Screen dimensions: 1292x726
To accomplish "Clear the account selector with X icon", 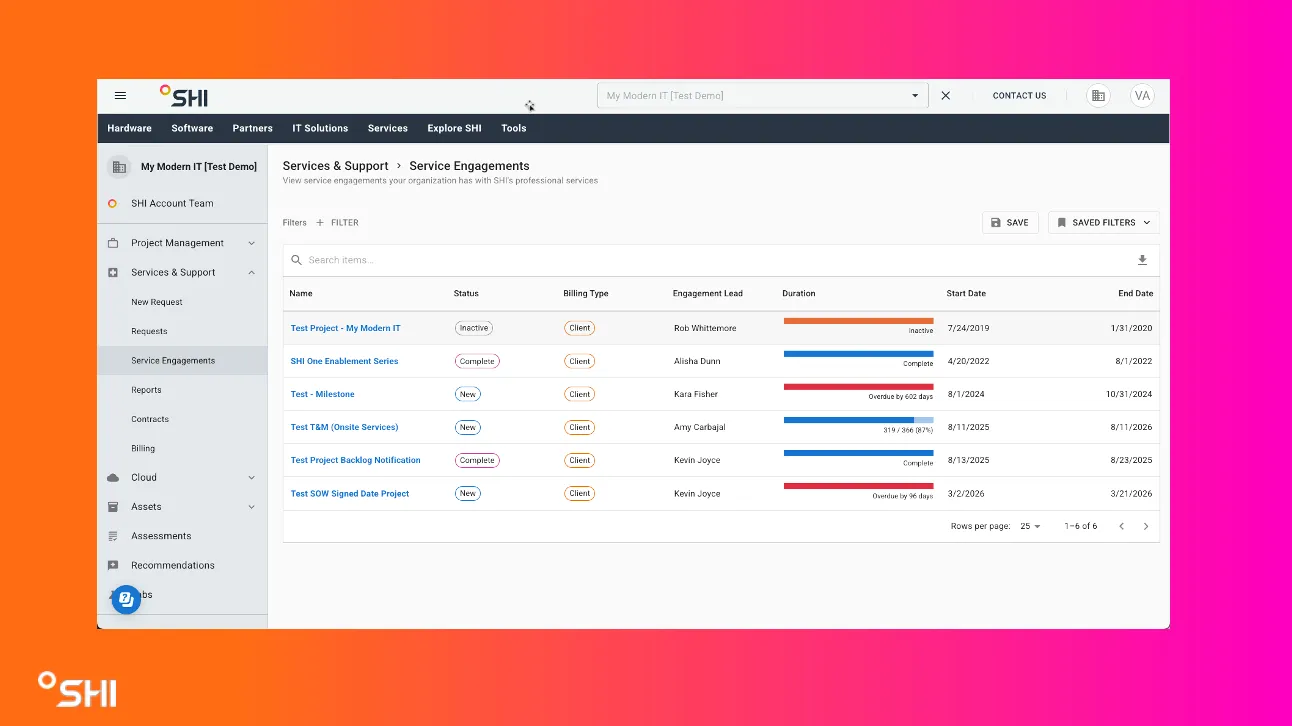I will 946,96.
